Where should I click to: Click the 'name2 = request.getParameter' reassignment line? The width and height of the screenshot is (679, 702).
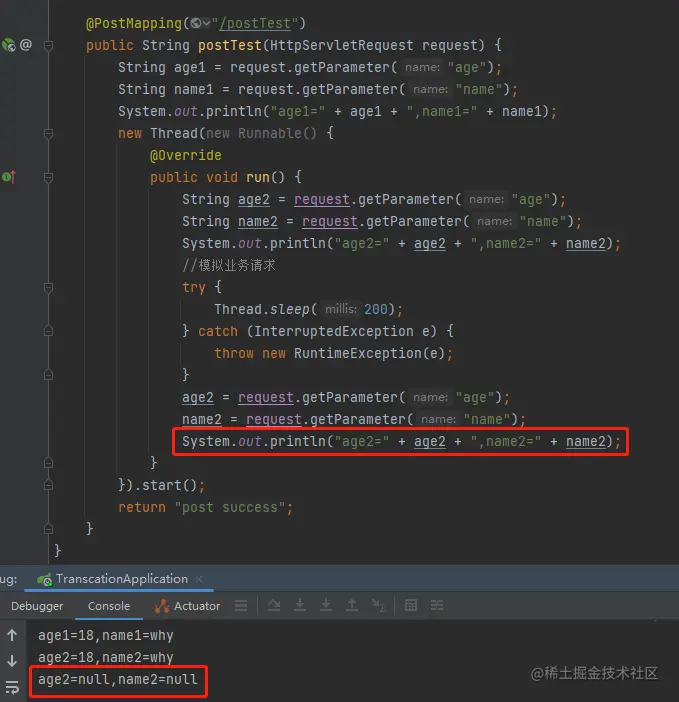click(x=354, y=419)
